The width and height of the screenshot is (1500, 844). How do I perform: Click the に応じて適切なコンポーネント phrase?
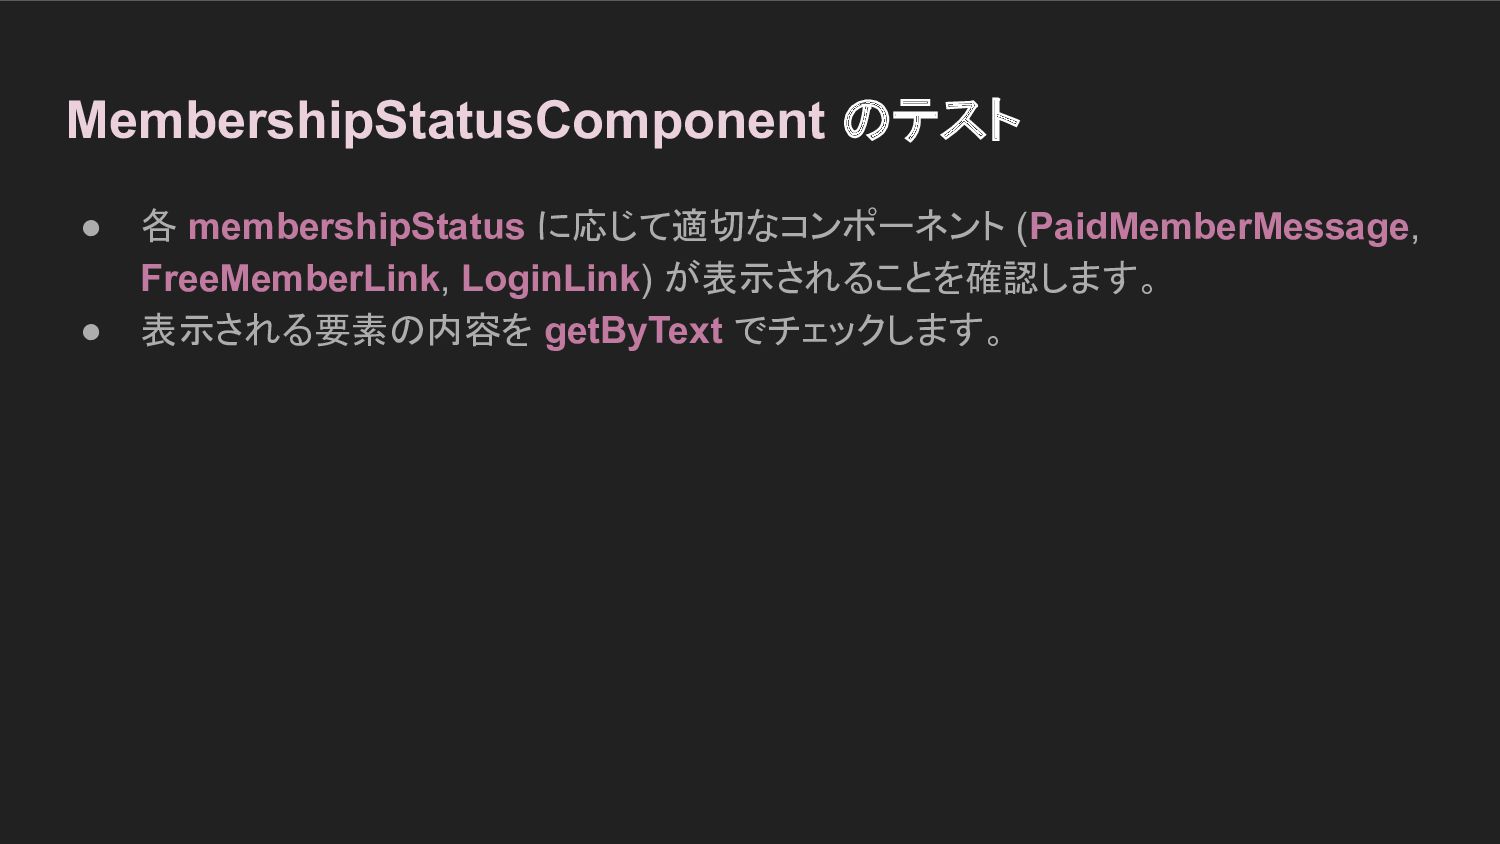(x=770, y=227)
